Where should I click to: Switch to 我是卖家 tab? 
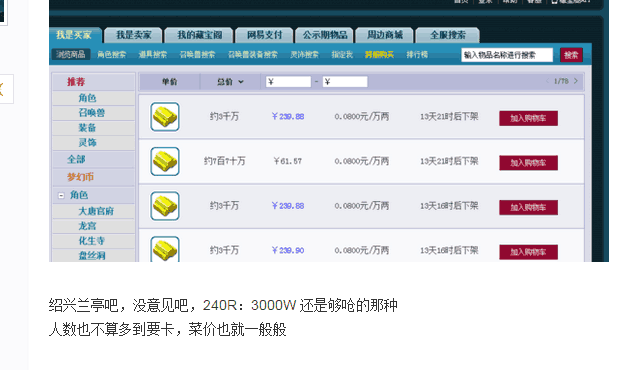point(133,35)
